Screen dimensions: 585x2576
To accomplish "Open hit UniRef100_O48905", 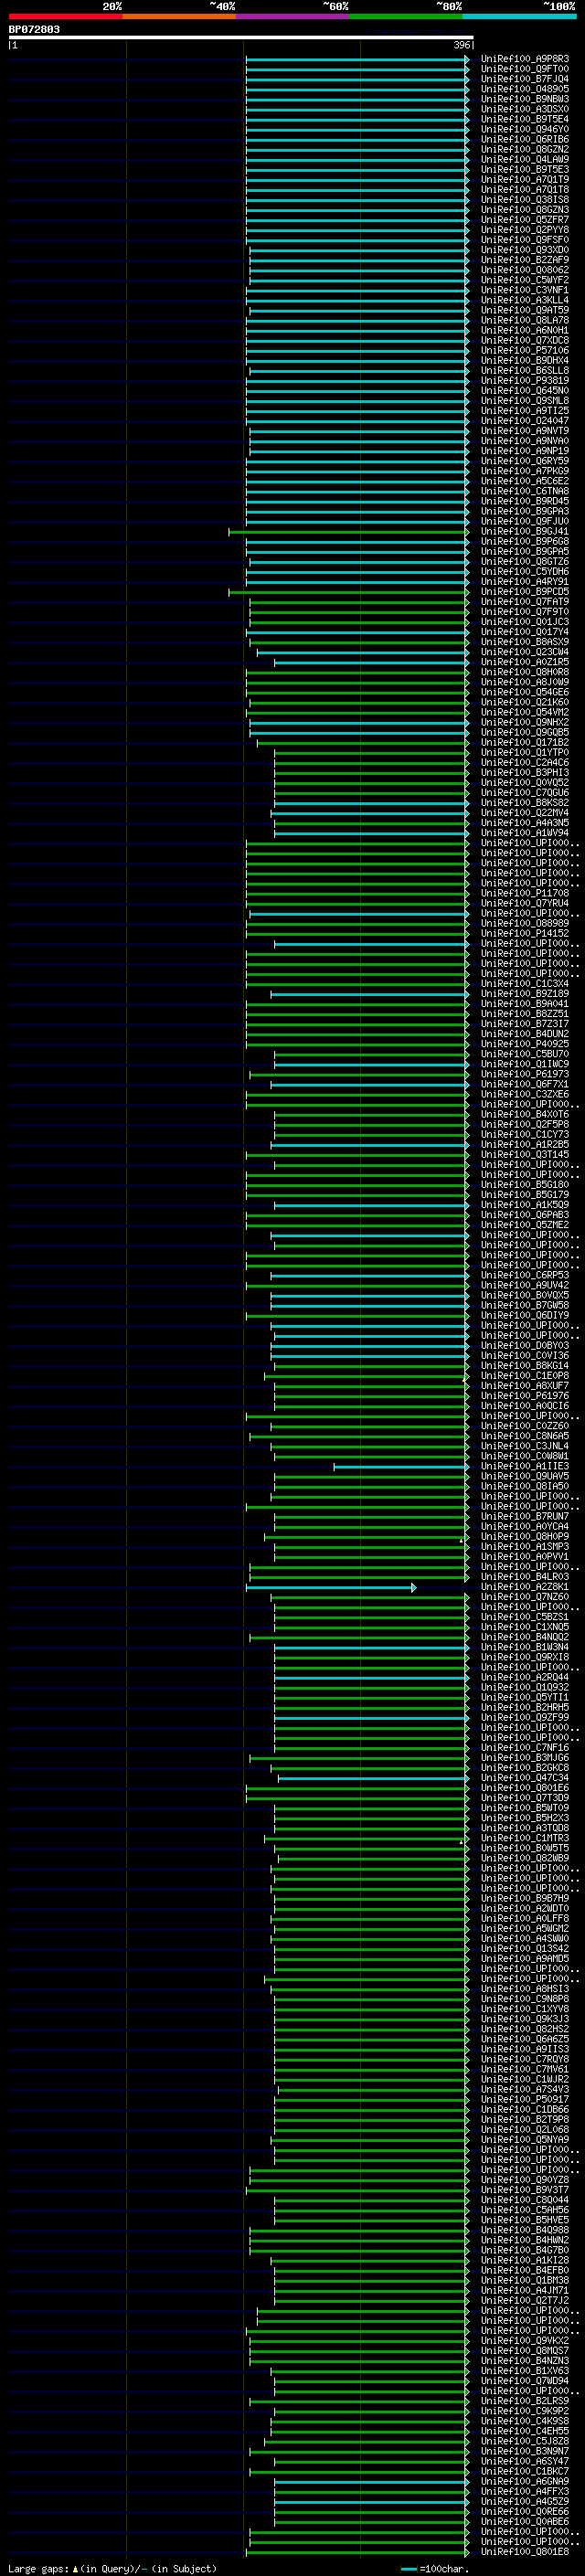I will (x=525, y=89).
